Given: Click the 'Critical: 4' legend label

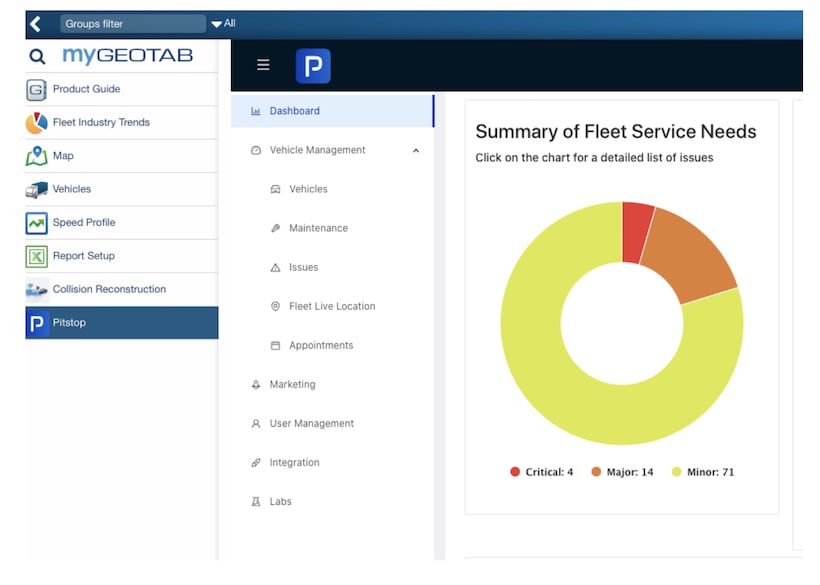Looking at the screenshot, I should 549,472.
